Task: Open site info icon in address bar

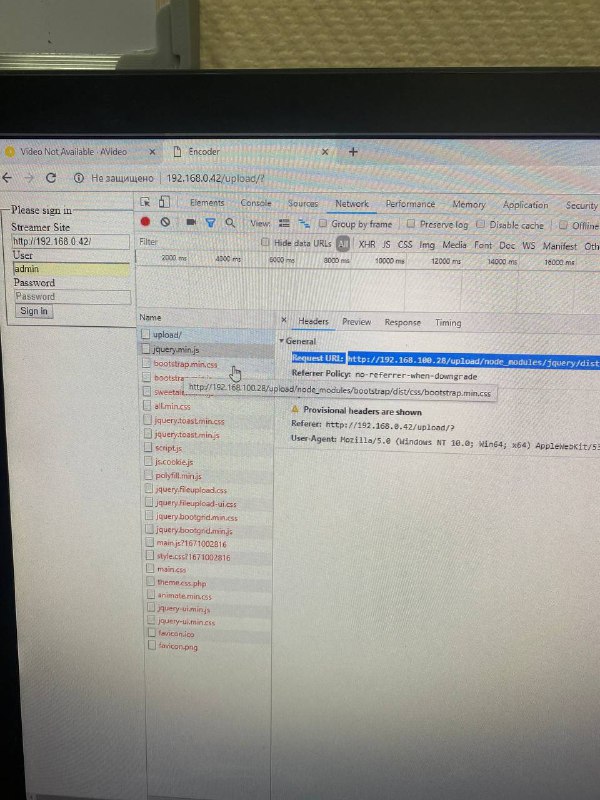Action: click(79, 178)
